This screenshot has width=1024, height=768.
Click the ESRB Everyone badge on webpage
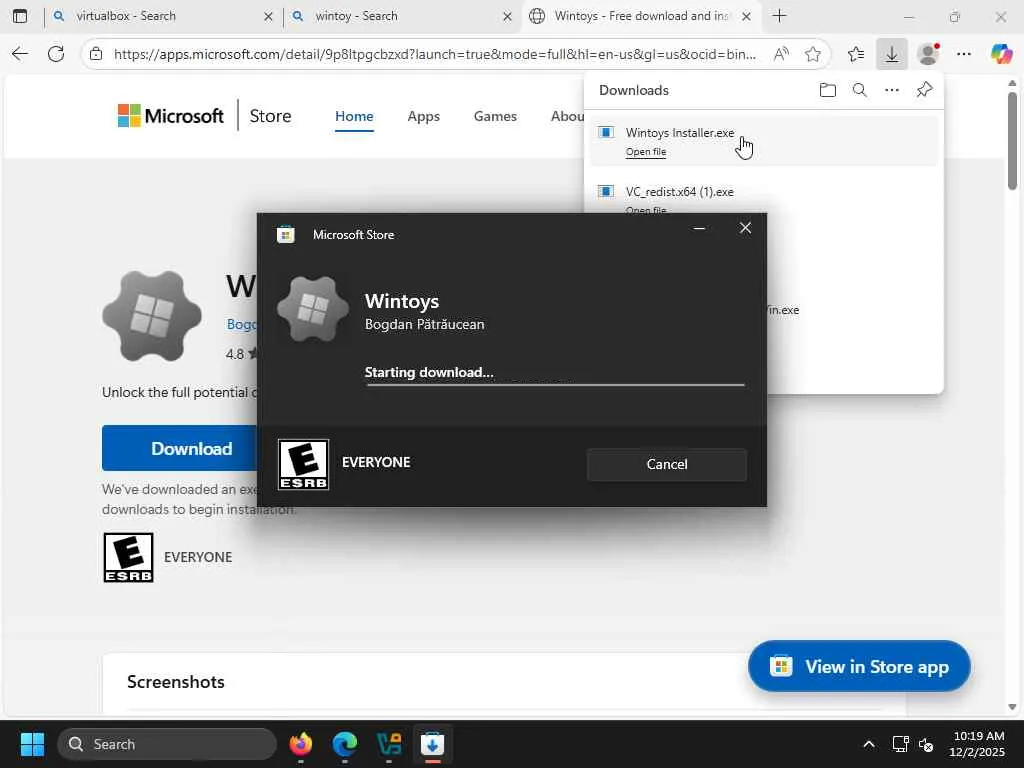(x=129, y=557)
